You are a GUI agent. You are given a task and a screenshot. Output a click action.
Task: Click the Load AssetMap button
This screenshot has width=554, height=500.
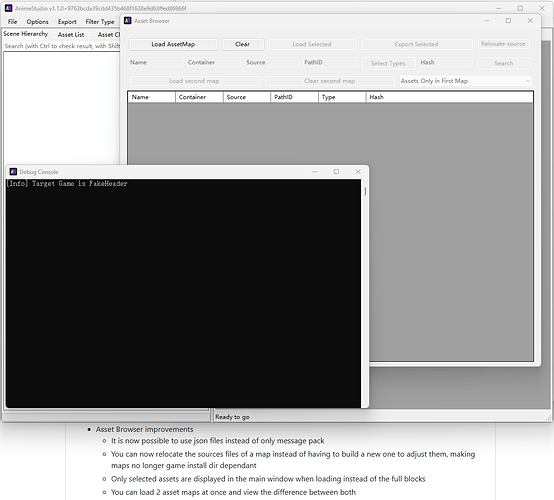pyautogui.click(x=173, y=44)
